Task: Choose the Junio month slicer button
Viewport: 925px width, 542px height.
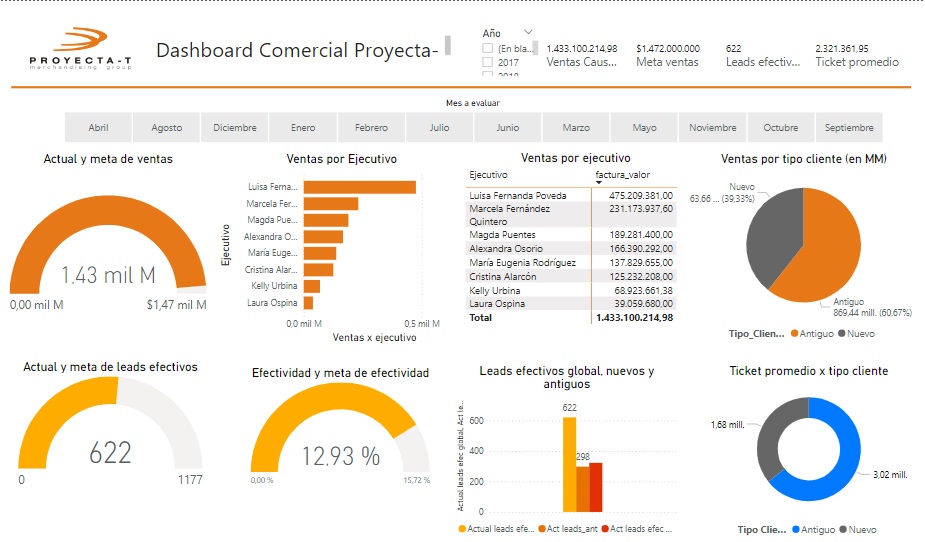Action: tap(507, 127)
